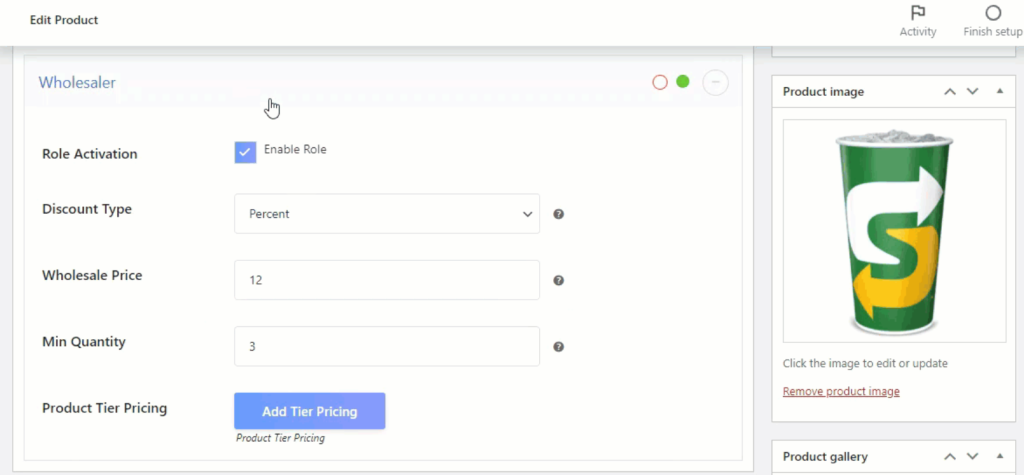Click 'Click the image to edit or update' text

click(x=865, y=363)
